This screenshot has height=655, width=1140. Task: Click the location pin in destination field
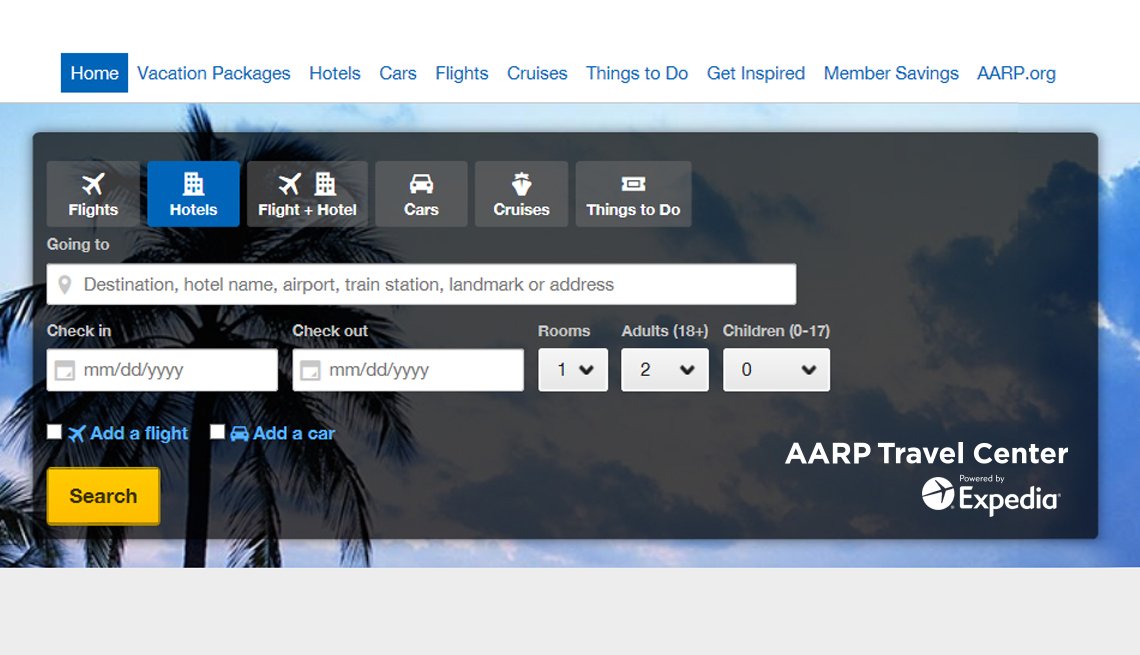(66, 284)
